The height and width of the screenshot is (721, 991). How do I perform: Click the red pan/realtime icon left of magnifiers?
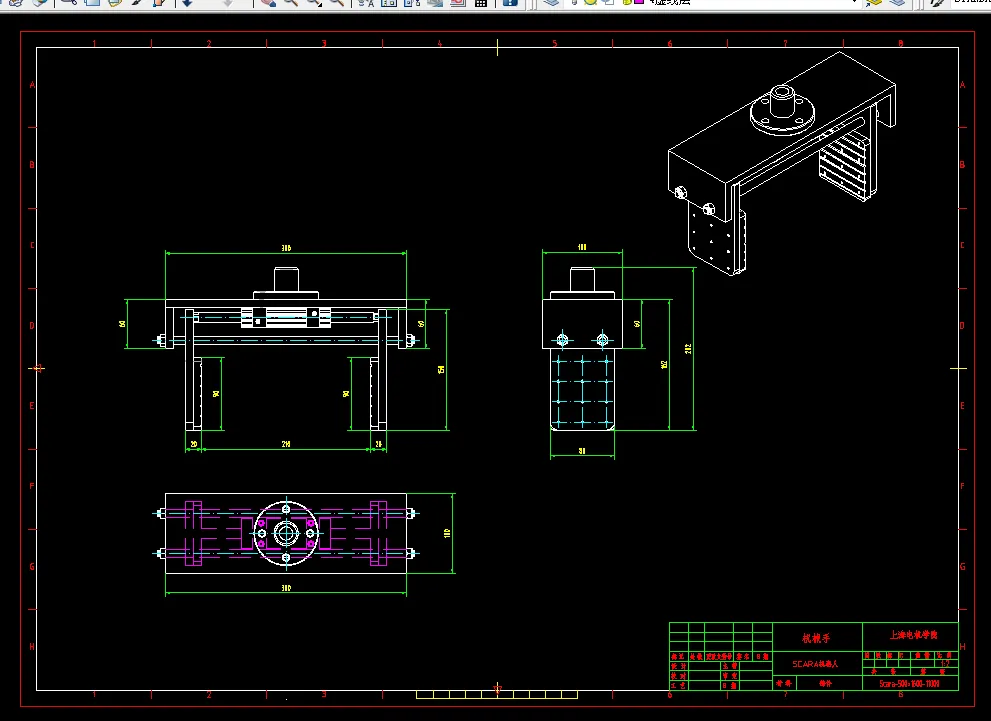pos(268,3)
